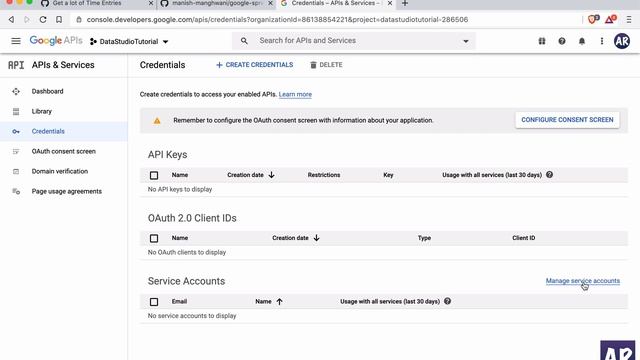Click the OAuth Type column header
640x360 pixels.
424,238
